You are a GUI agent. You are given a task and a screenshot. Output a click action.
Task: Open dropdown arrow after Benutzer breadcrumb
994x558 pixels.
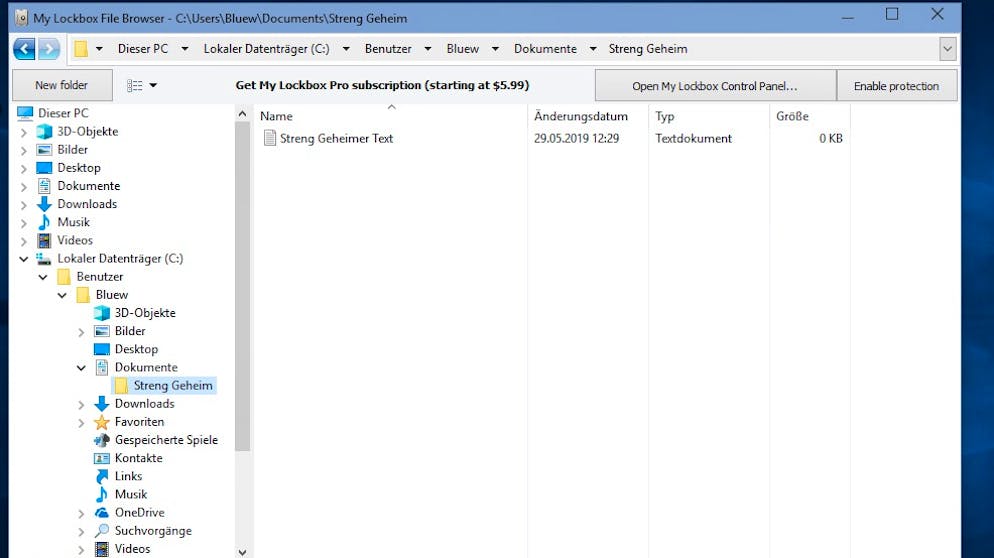[428, 49]
